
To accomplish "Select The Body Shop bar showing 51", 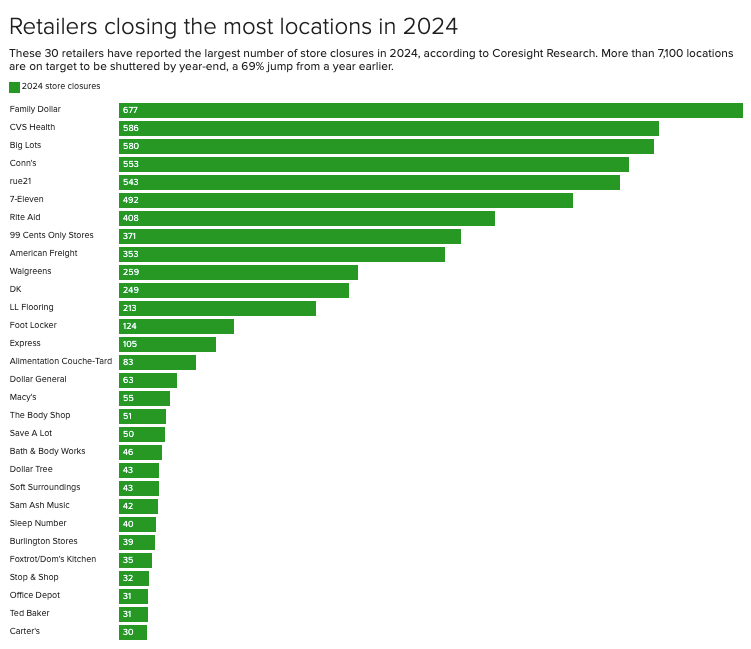I will [x=142, y=416].
